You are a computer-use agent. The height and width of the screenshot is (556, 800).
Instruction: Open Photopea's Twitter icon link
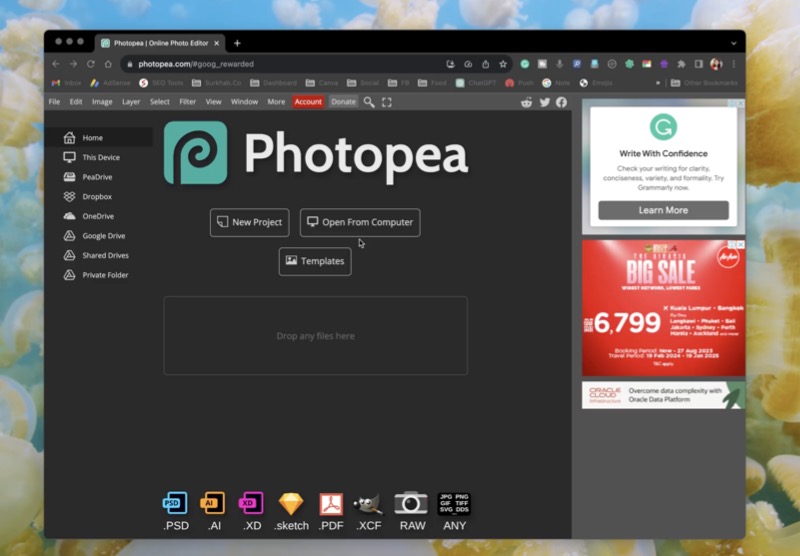(545, 102)
